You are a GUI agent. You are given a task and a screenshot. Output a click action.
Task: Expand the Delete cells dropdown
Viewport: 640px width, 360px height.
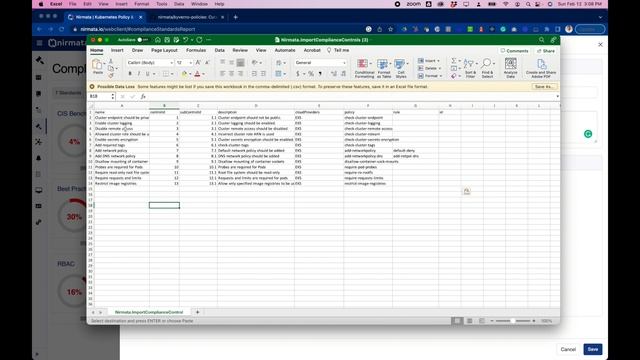coord(440,69)
